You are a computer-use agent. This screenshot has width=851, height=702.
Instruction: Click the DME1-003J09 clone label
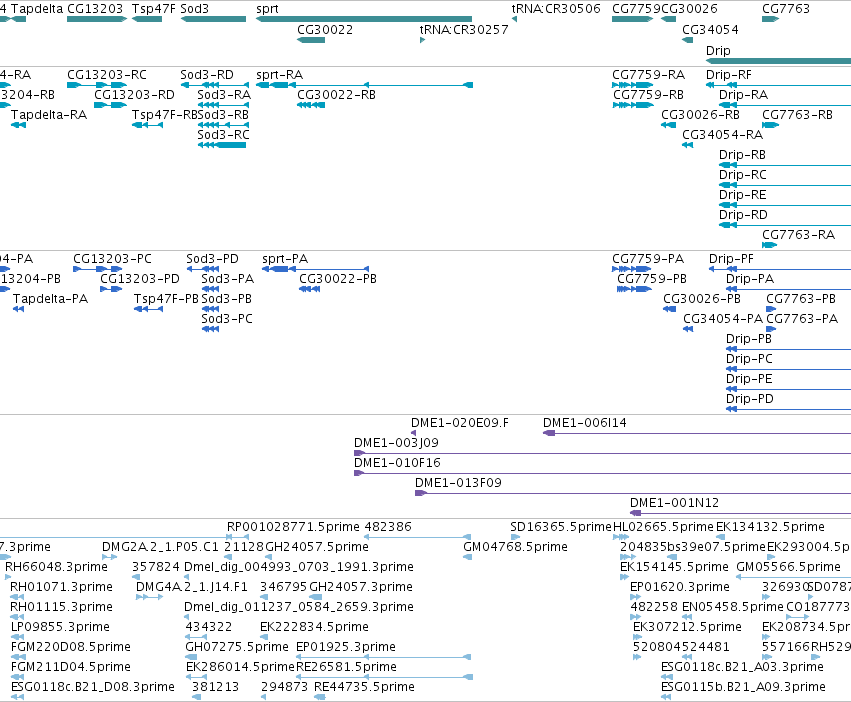click(x=396, y=443)
